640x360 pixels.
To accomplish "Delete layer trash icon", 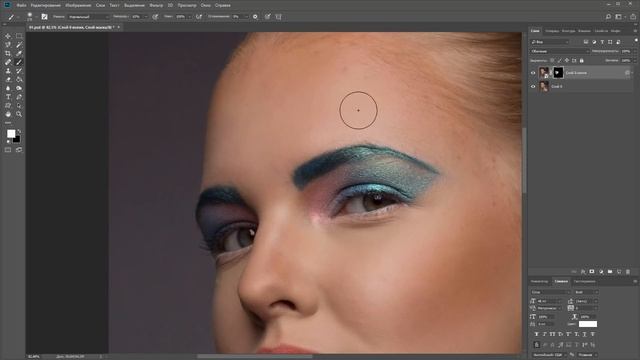I will point(628,272).
